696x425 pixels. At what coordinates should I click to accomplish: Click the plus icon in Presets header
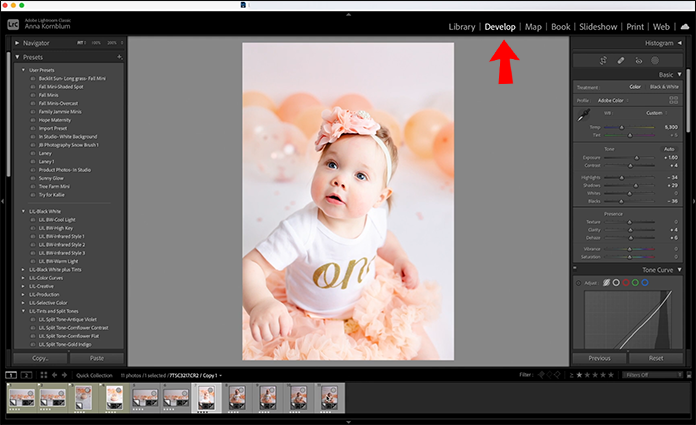coord(119,58)
